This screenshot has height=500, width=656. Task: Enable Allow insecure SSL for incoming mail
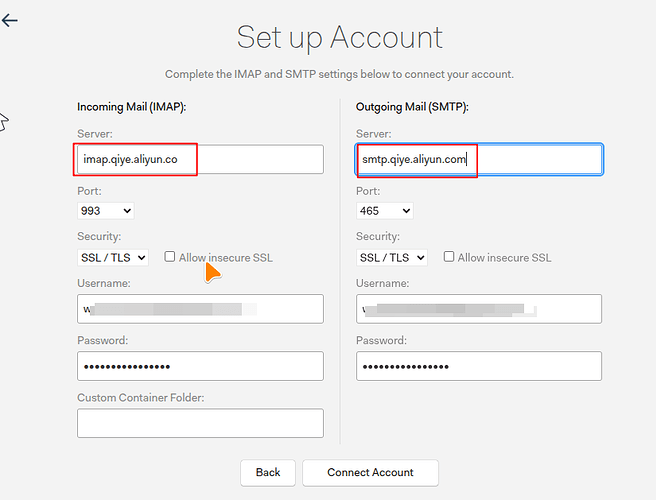coord(169,256)
